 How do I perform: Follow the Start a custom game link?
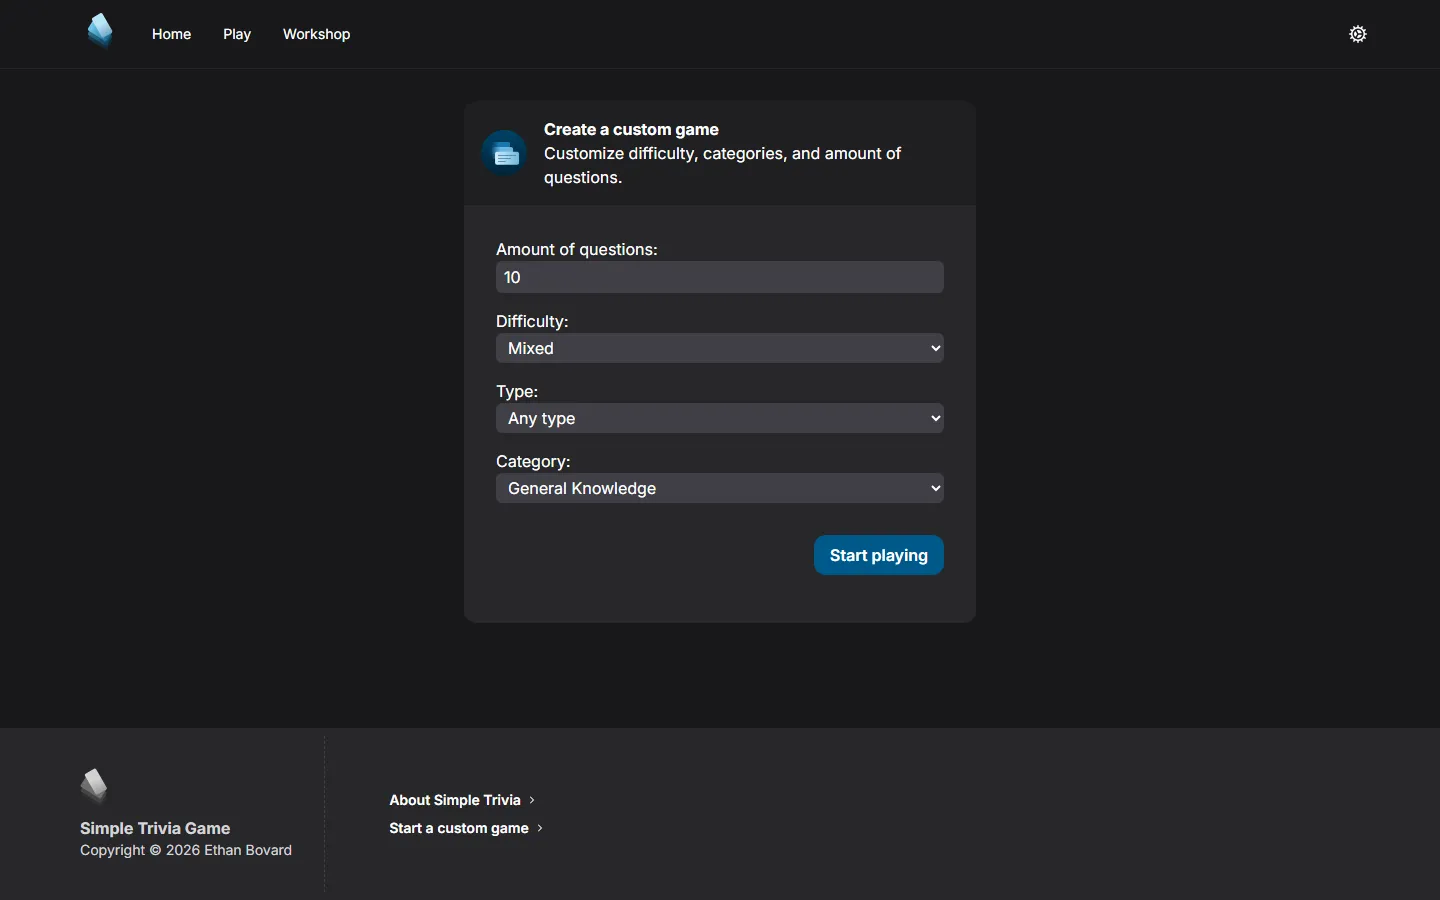(x=466, y=828)
